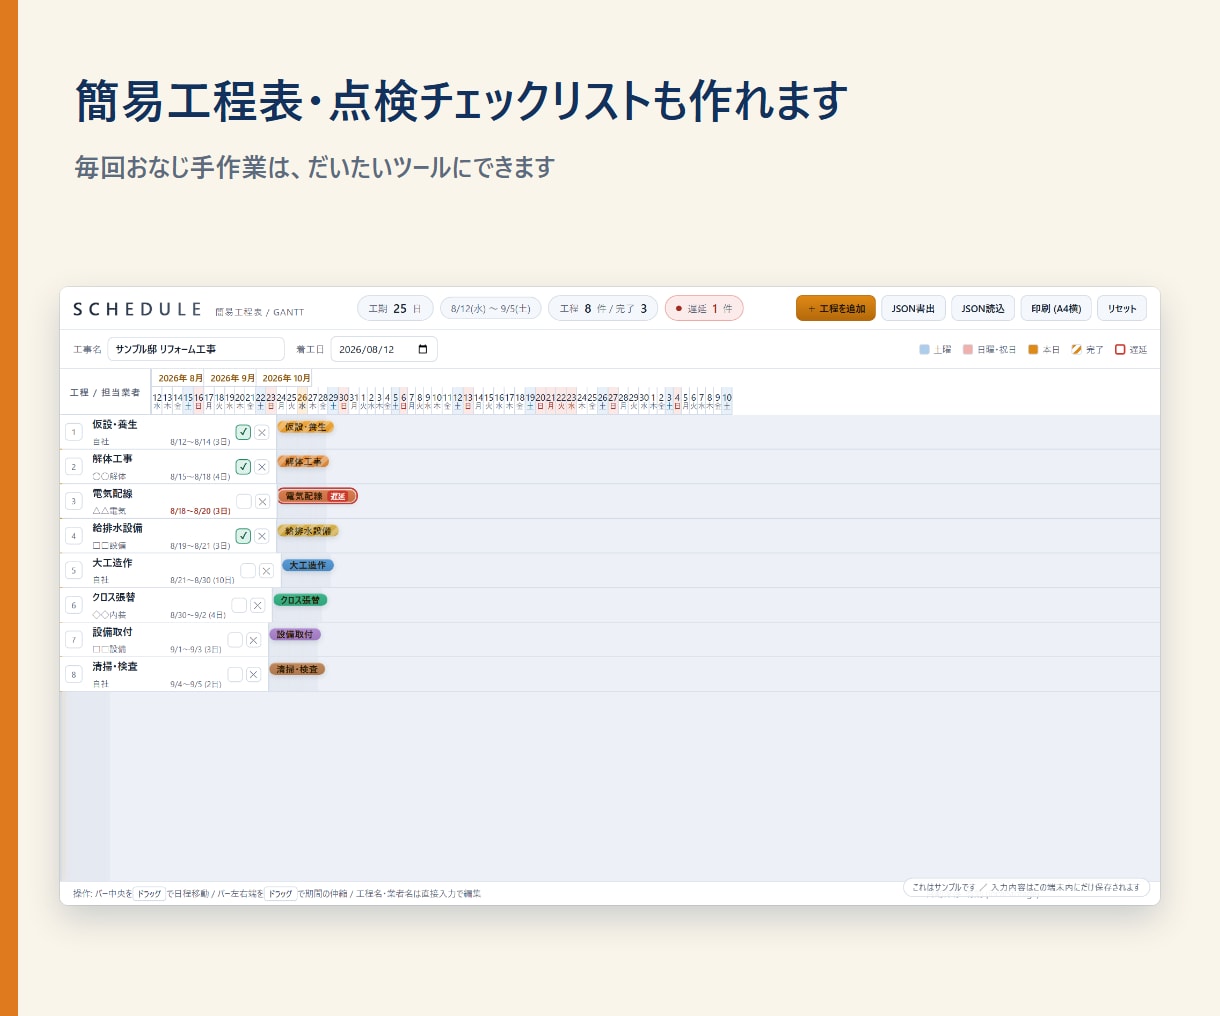Delete the 清掃・検査 row with its X icon

pos(253,675)
